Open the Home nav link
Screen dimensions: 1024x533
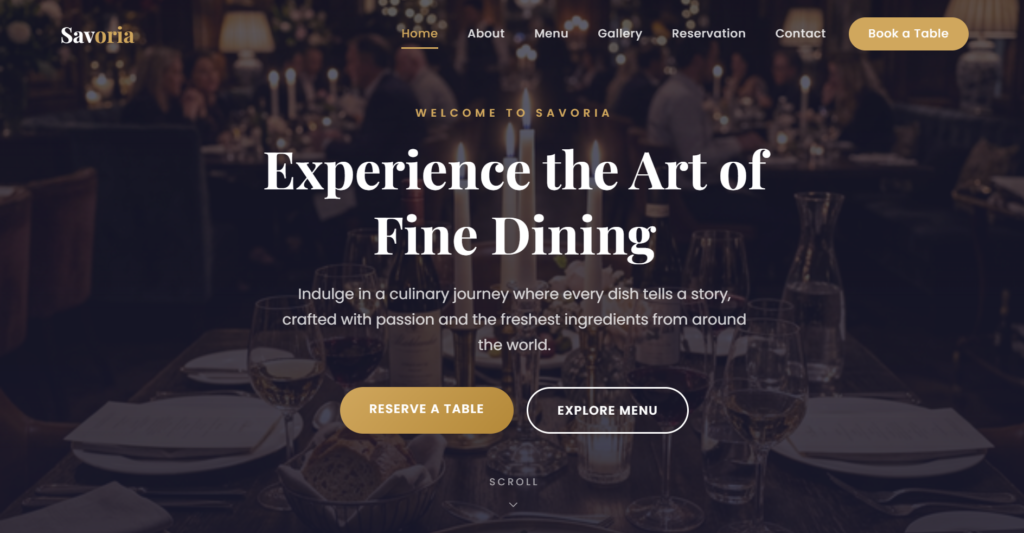point(419,33)
